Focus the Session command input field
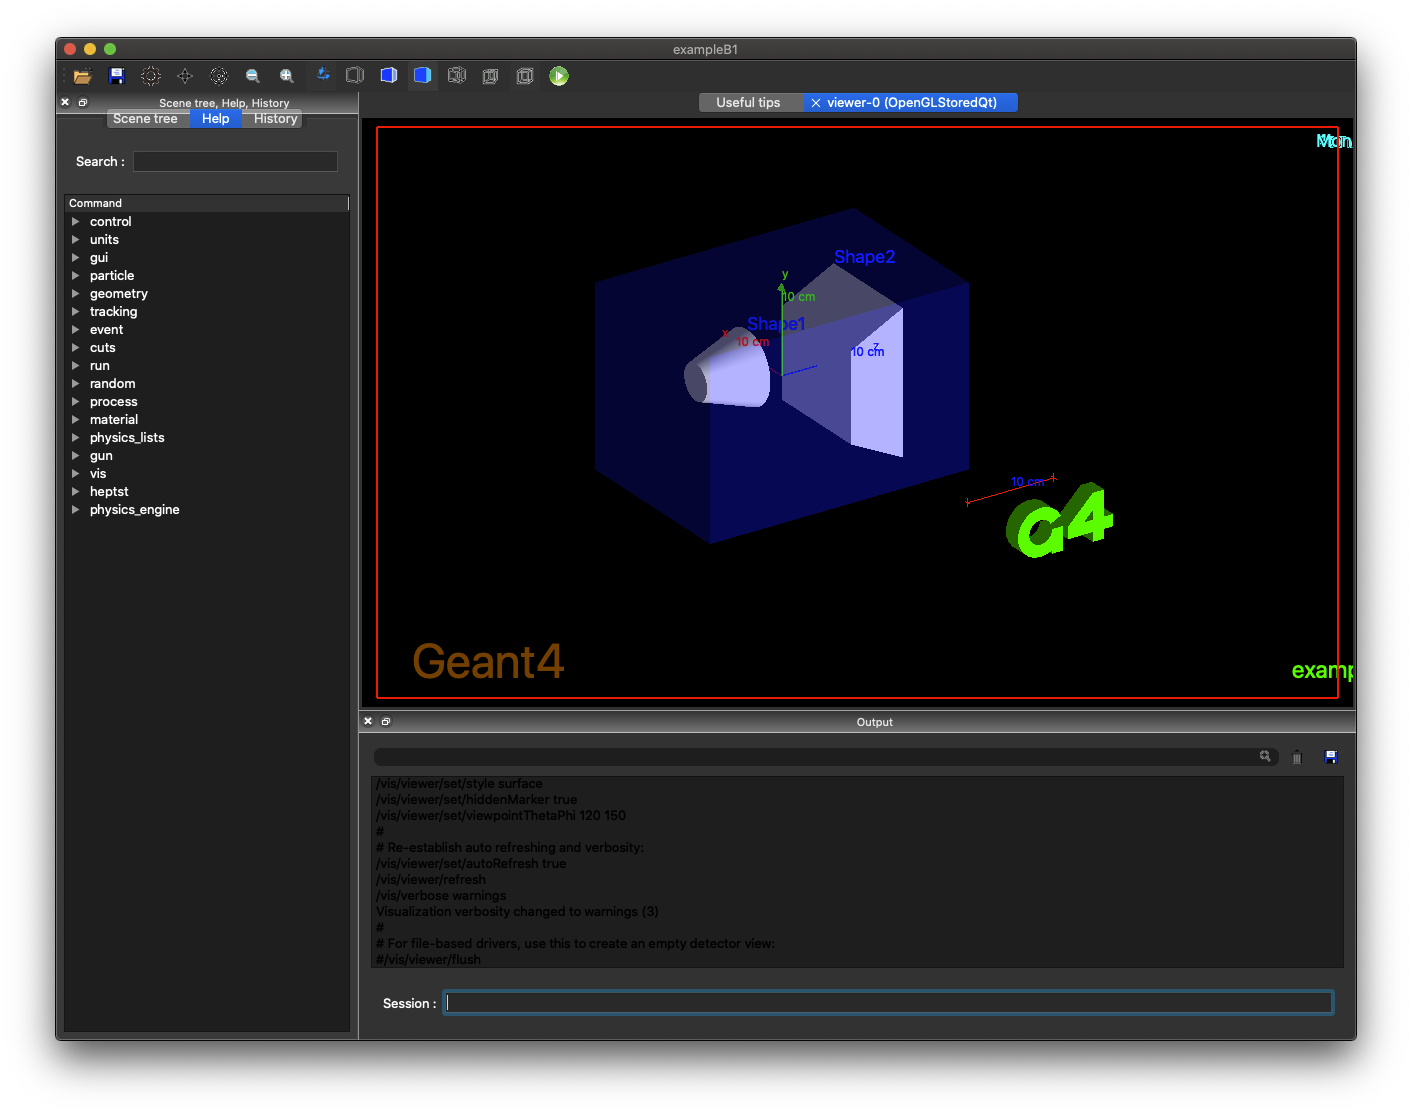The width and height of the screenshot is (1412, 1114). [889, 1003]
